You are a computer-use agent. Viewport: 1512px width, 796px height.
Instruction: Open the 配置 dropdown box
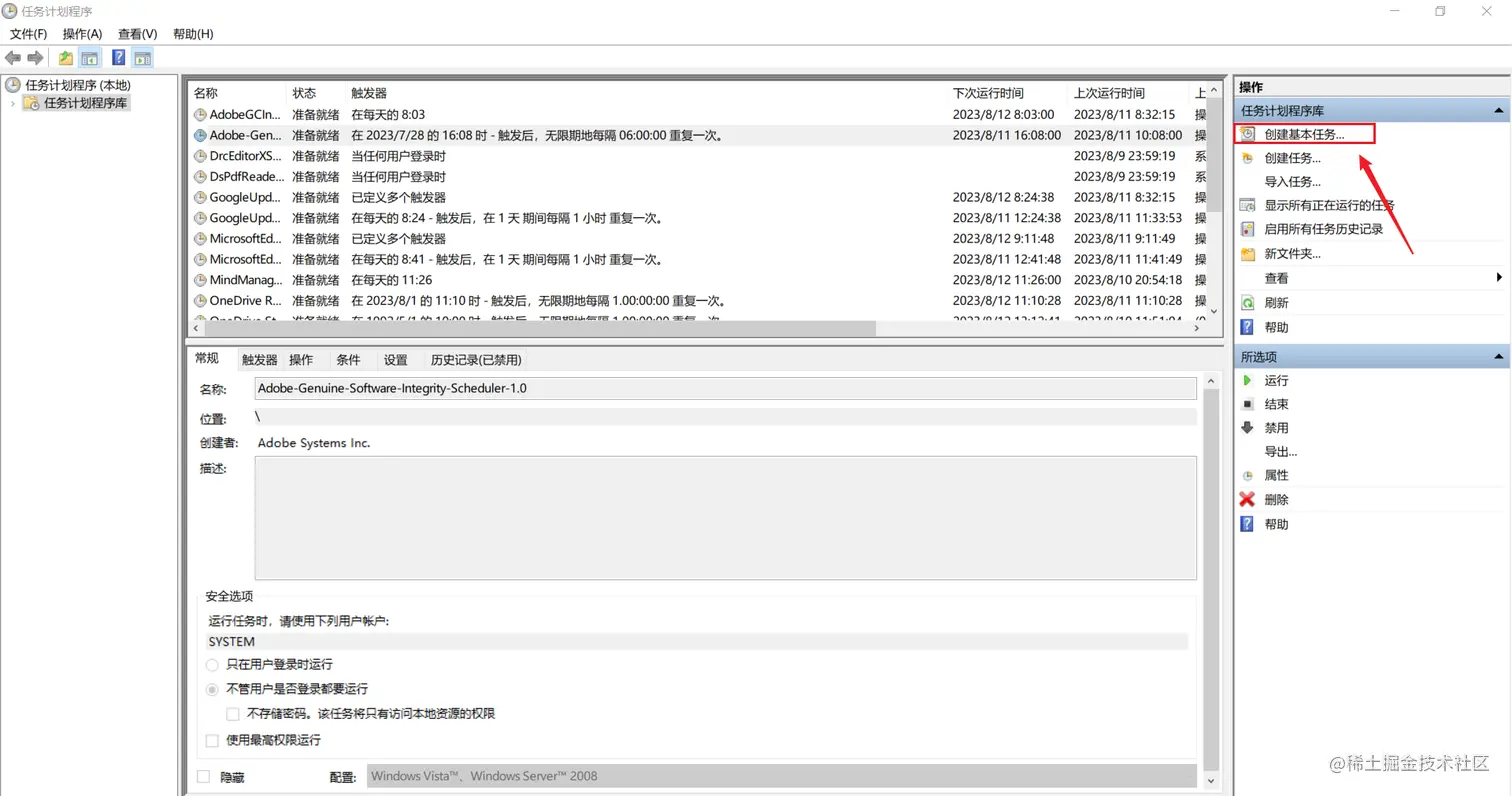(782, 775)
